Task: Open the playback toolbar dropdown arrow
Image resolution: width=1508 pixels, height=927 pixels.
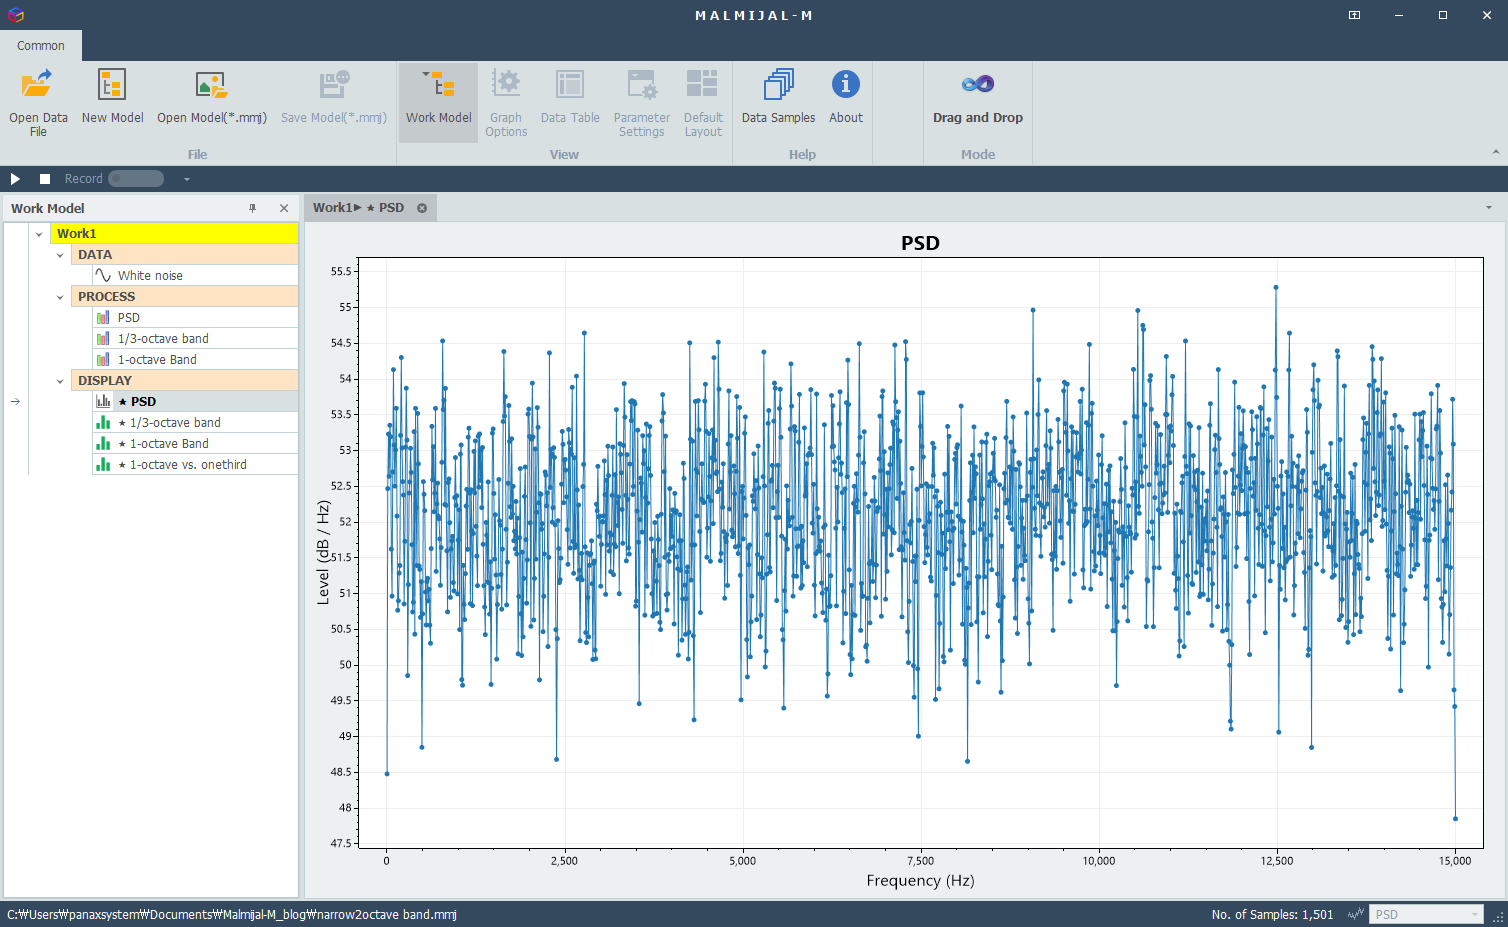Action: 186,179
